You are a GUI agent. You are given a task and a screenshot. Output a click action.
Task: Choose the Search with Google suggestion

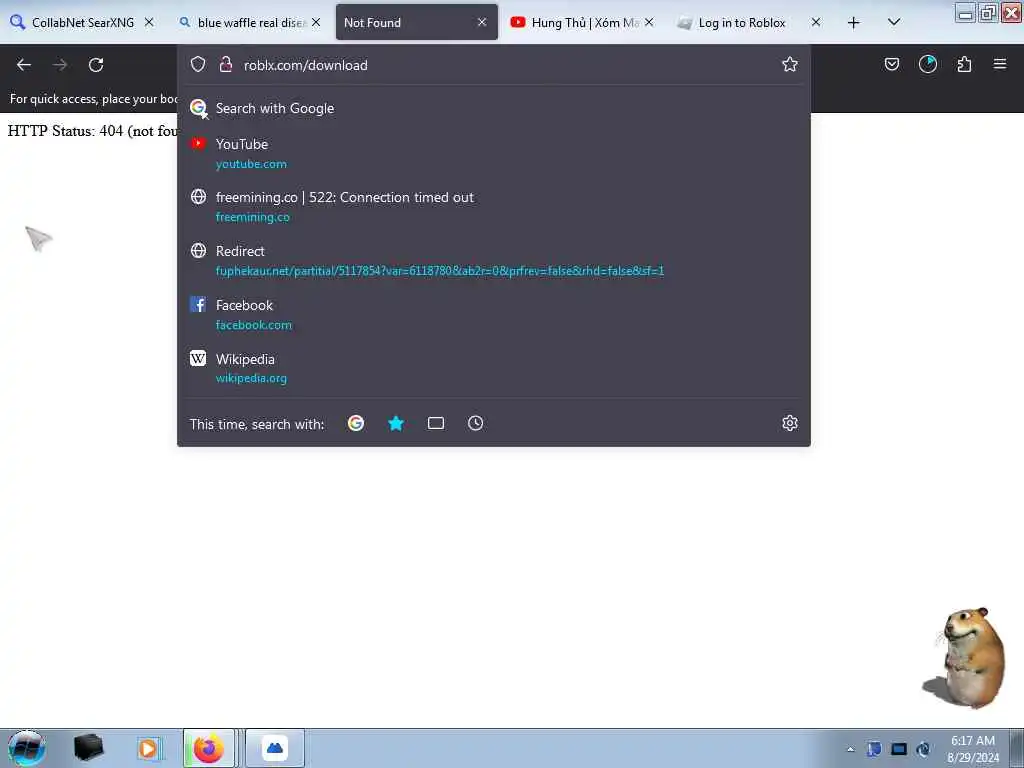tap(494, 108)
